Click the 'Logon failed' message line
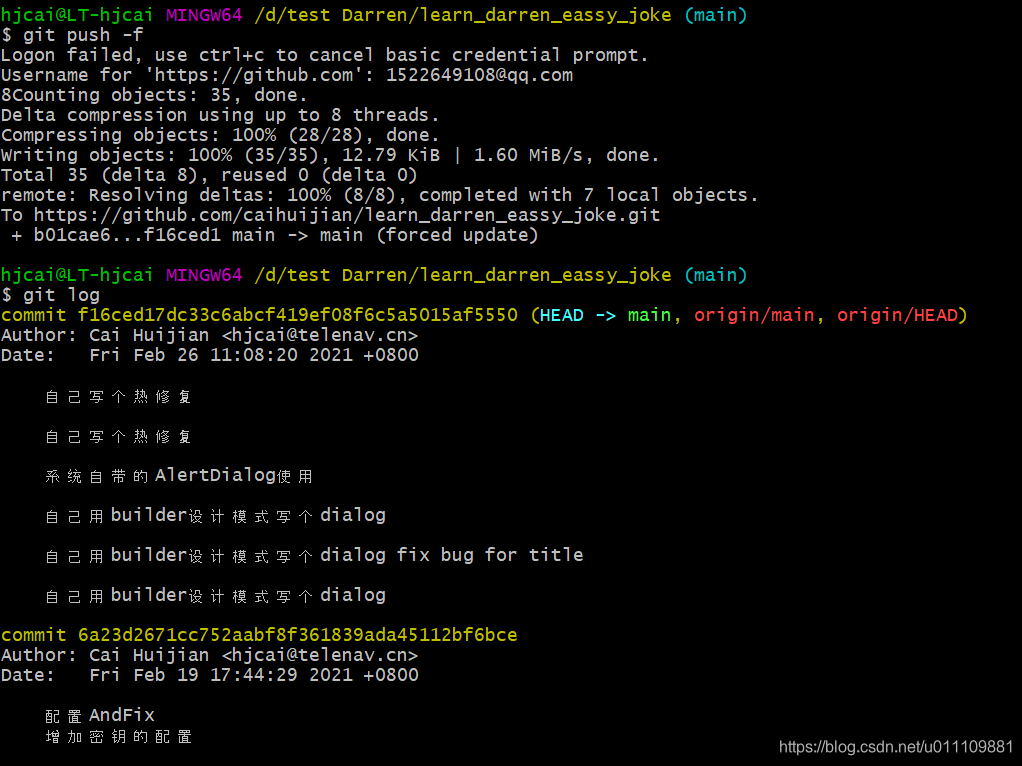The height and width of the screenshot is (766, 1022). [x=325, y=55]
